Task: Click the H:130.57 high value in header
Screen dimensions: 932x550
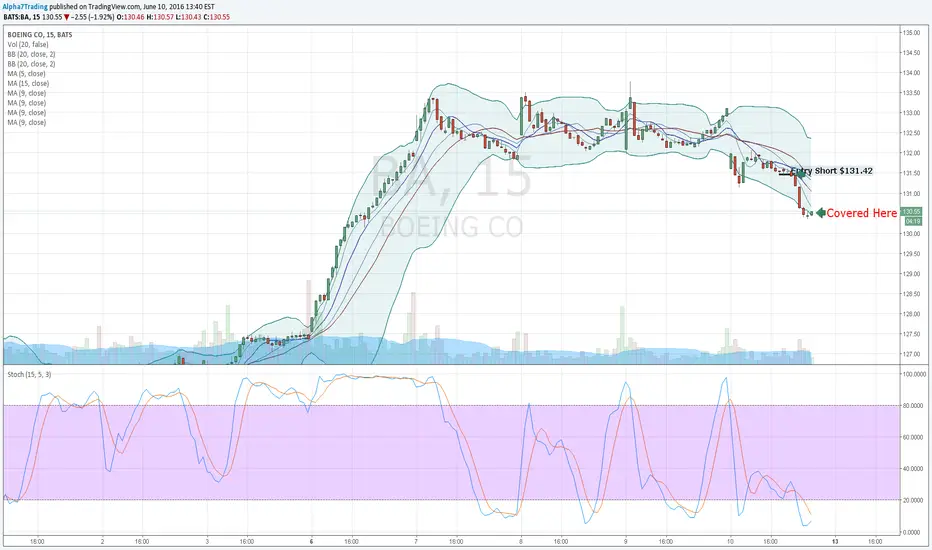Action: pos(160,17)
